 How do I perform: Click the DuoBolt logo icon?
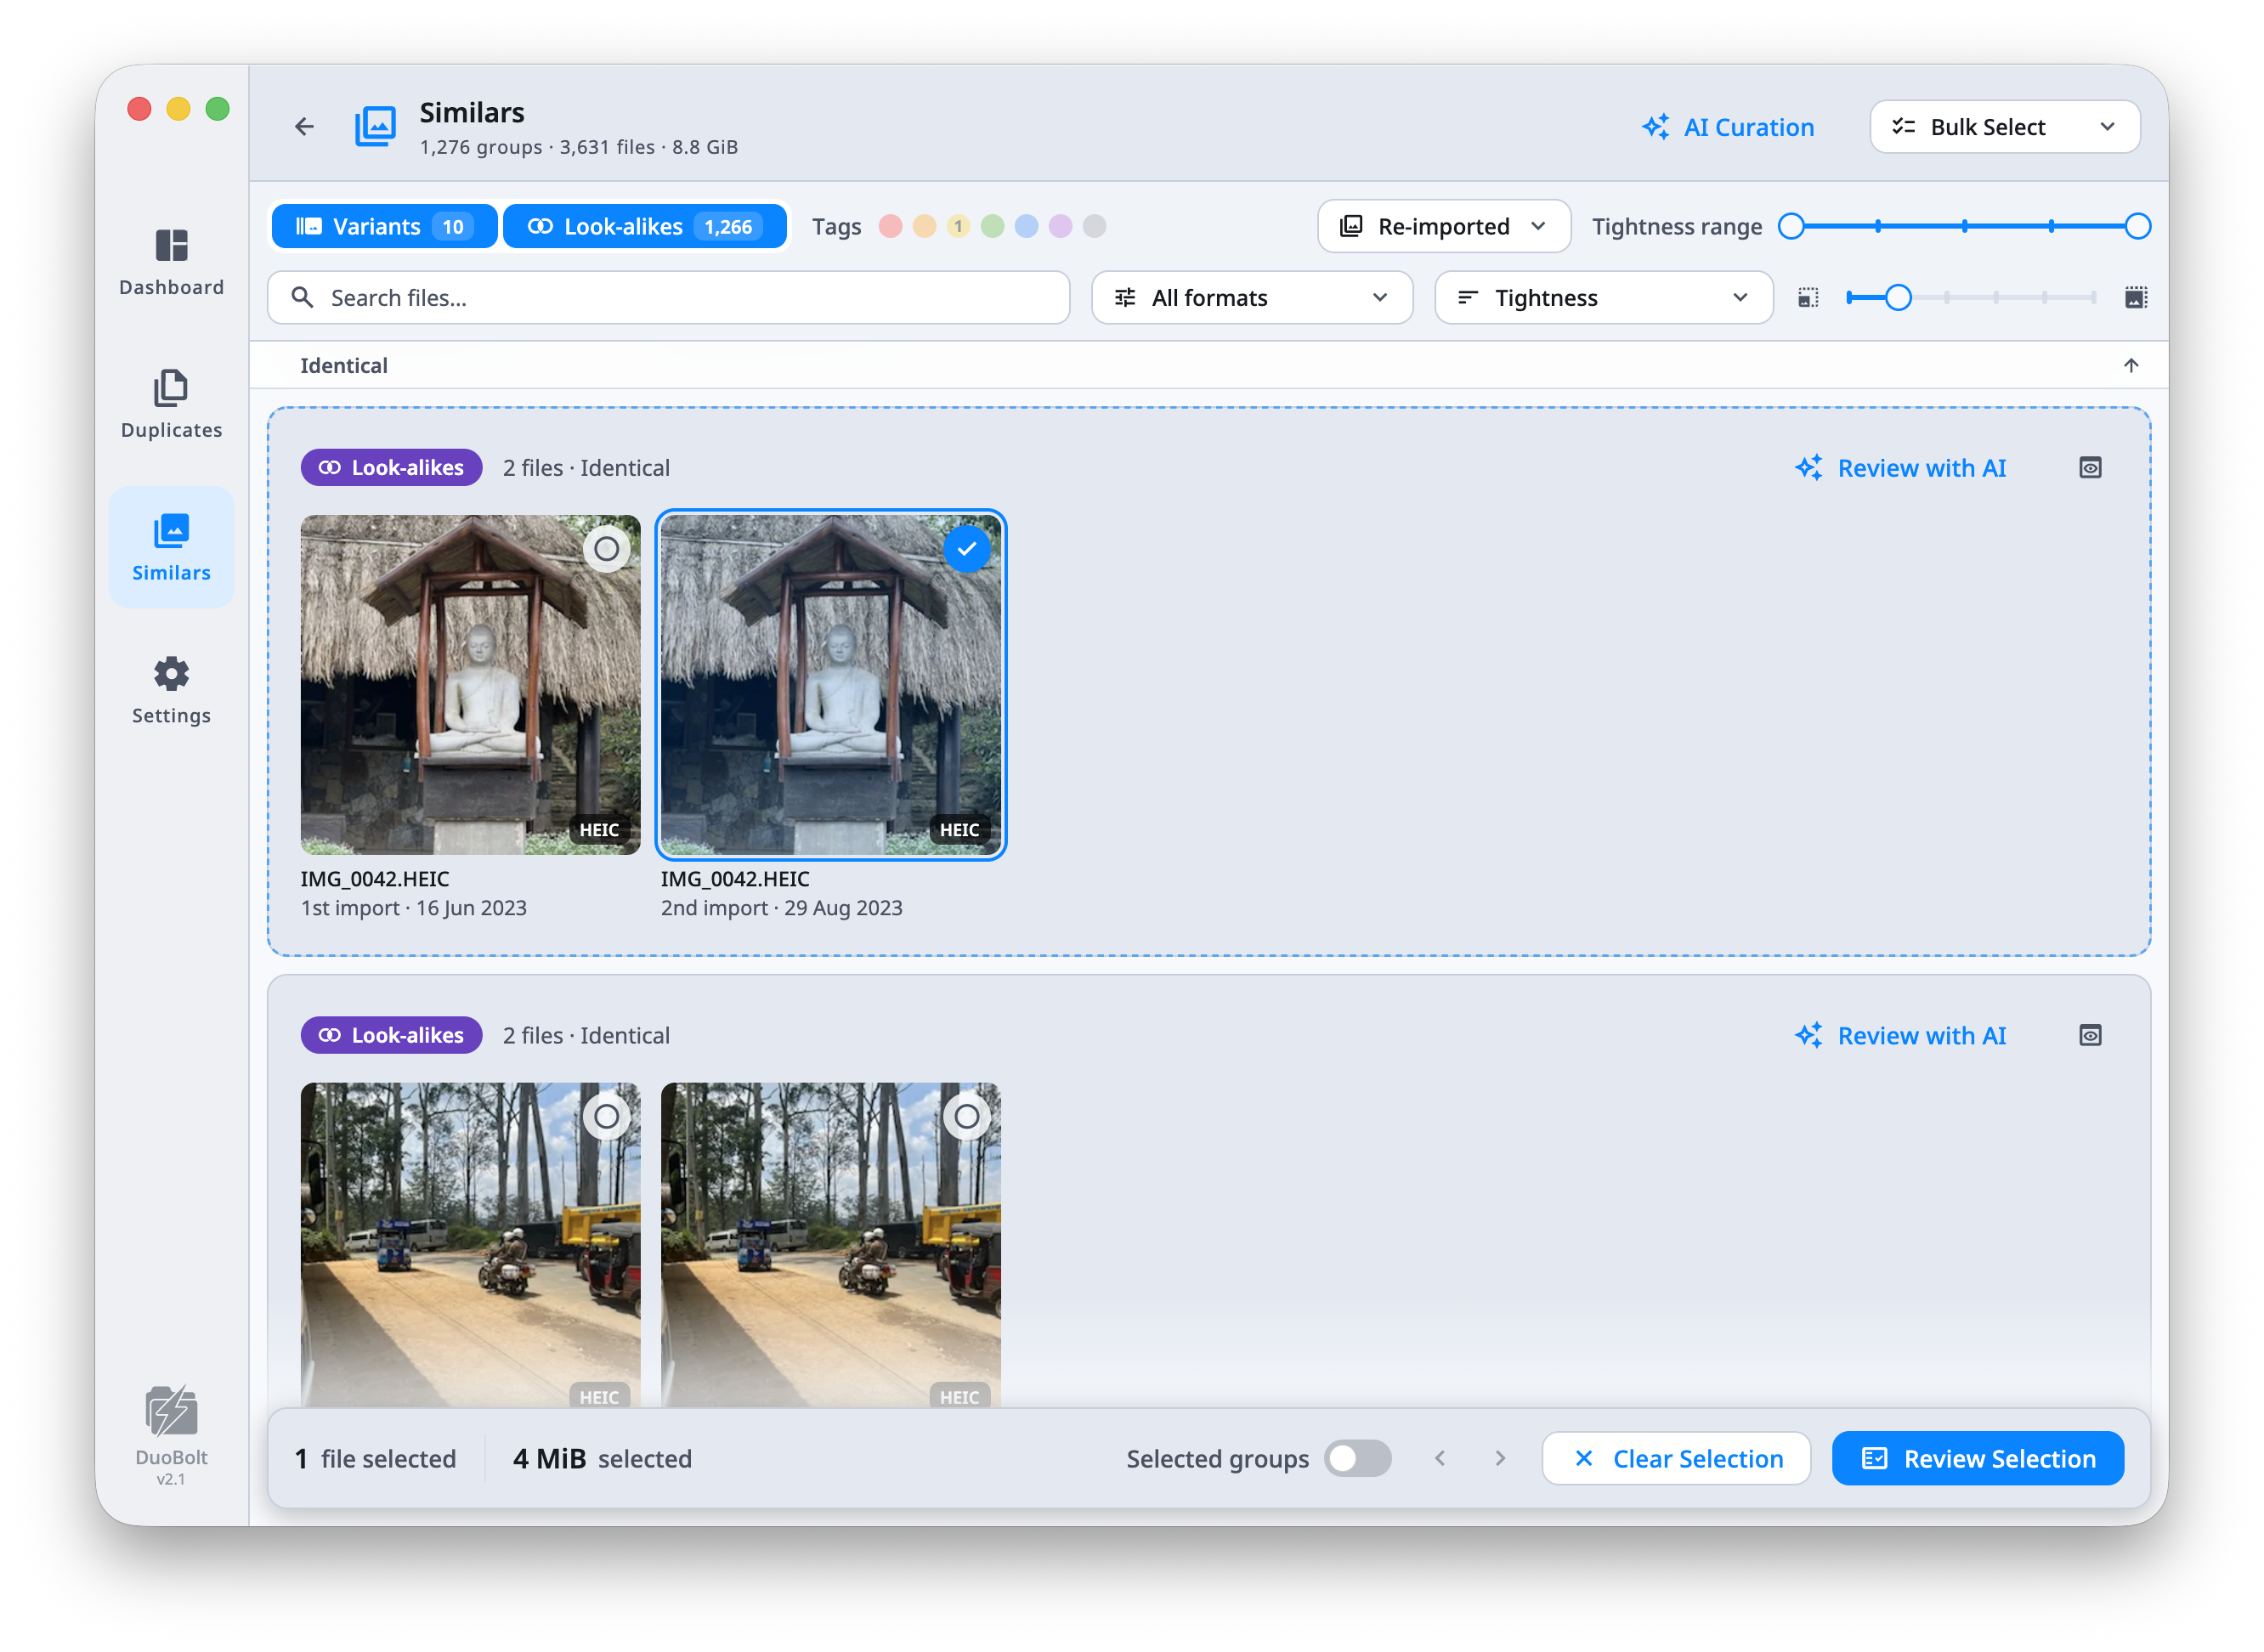click(x=171, y=1410)
